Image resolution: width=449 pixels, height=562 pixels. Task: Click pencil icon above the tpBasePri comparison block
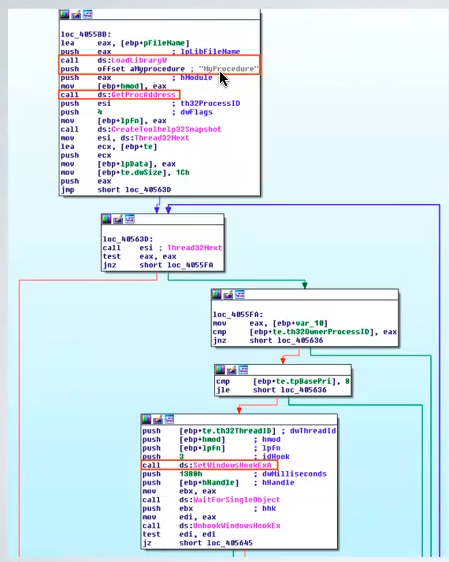[231, 370]
